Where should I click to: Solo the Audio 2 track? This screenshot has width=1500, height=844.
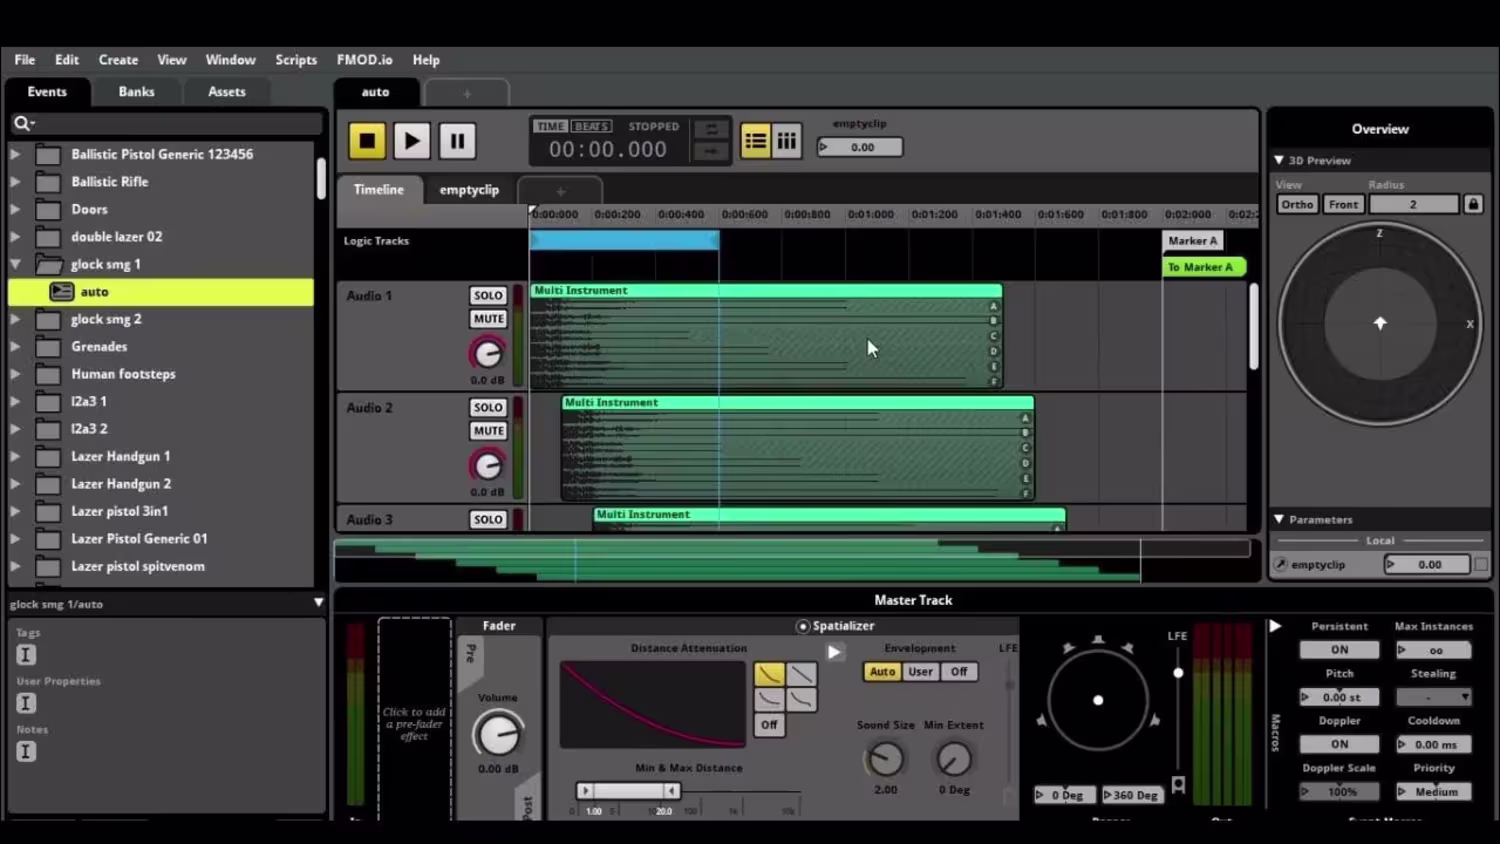click(x=488, y=408)
